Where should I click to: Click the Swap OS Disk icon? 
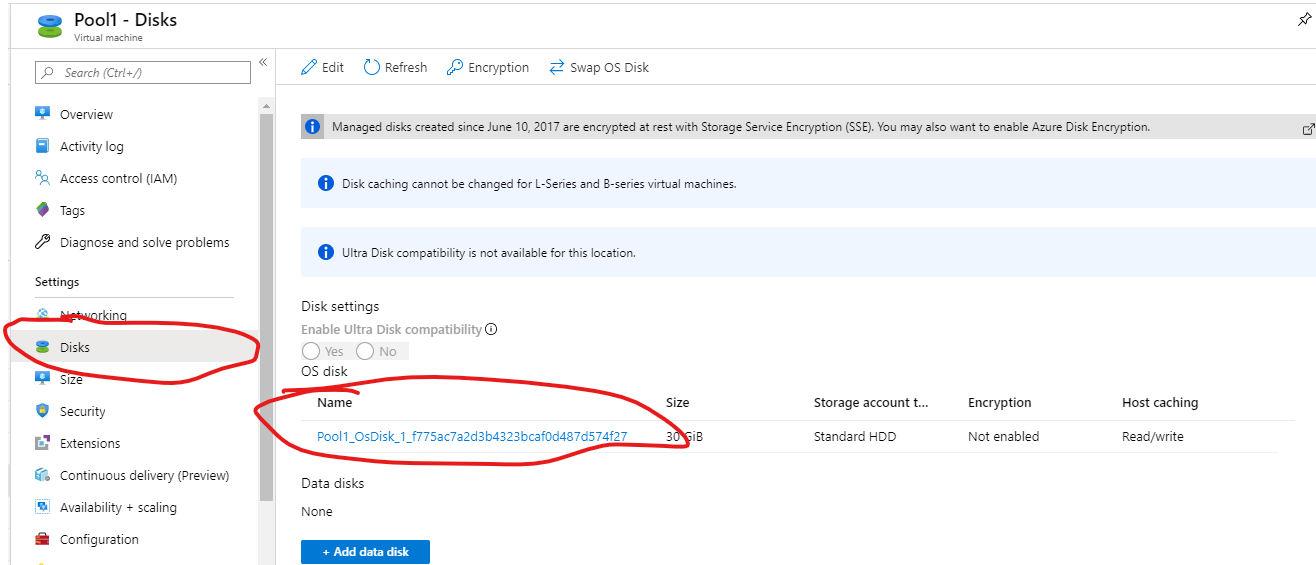click(x=557, y=67)
